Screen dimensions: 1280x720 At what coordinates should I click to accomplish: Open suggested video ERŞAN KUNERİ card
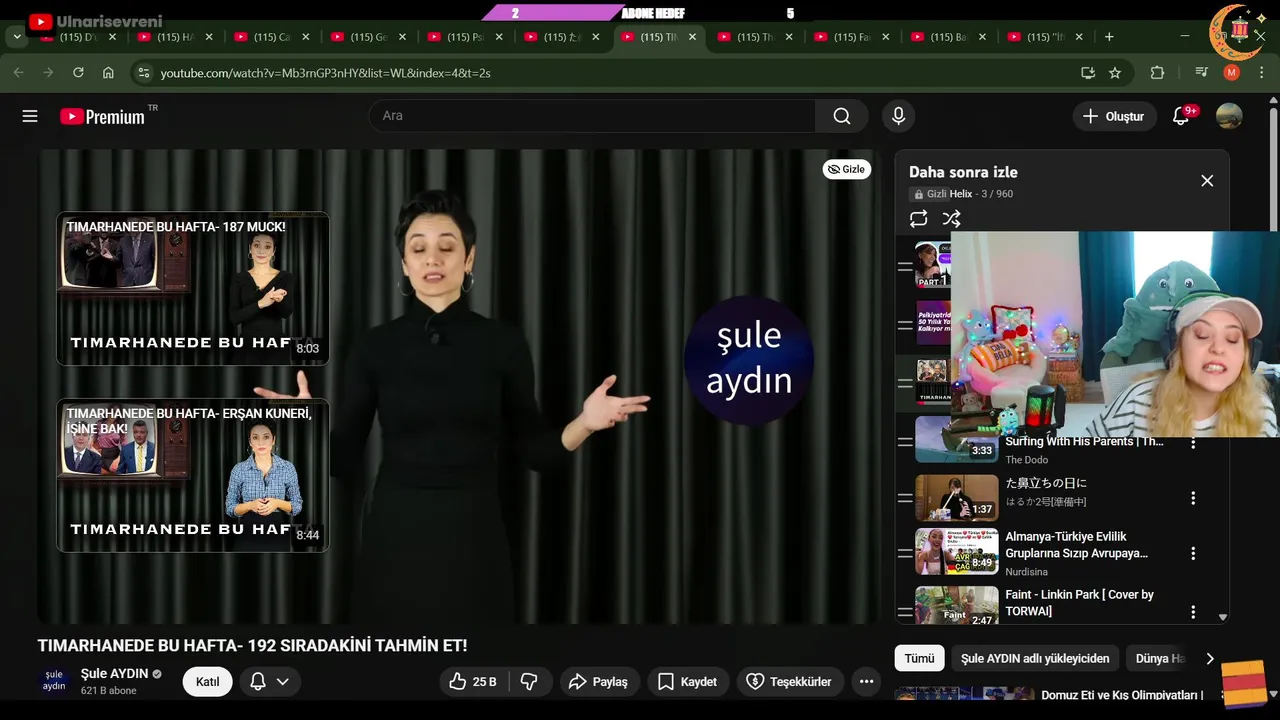pyautogui.click(x=193, y=475)
